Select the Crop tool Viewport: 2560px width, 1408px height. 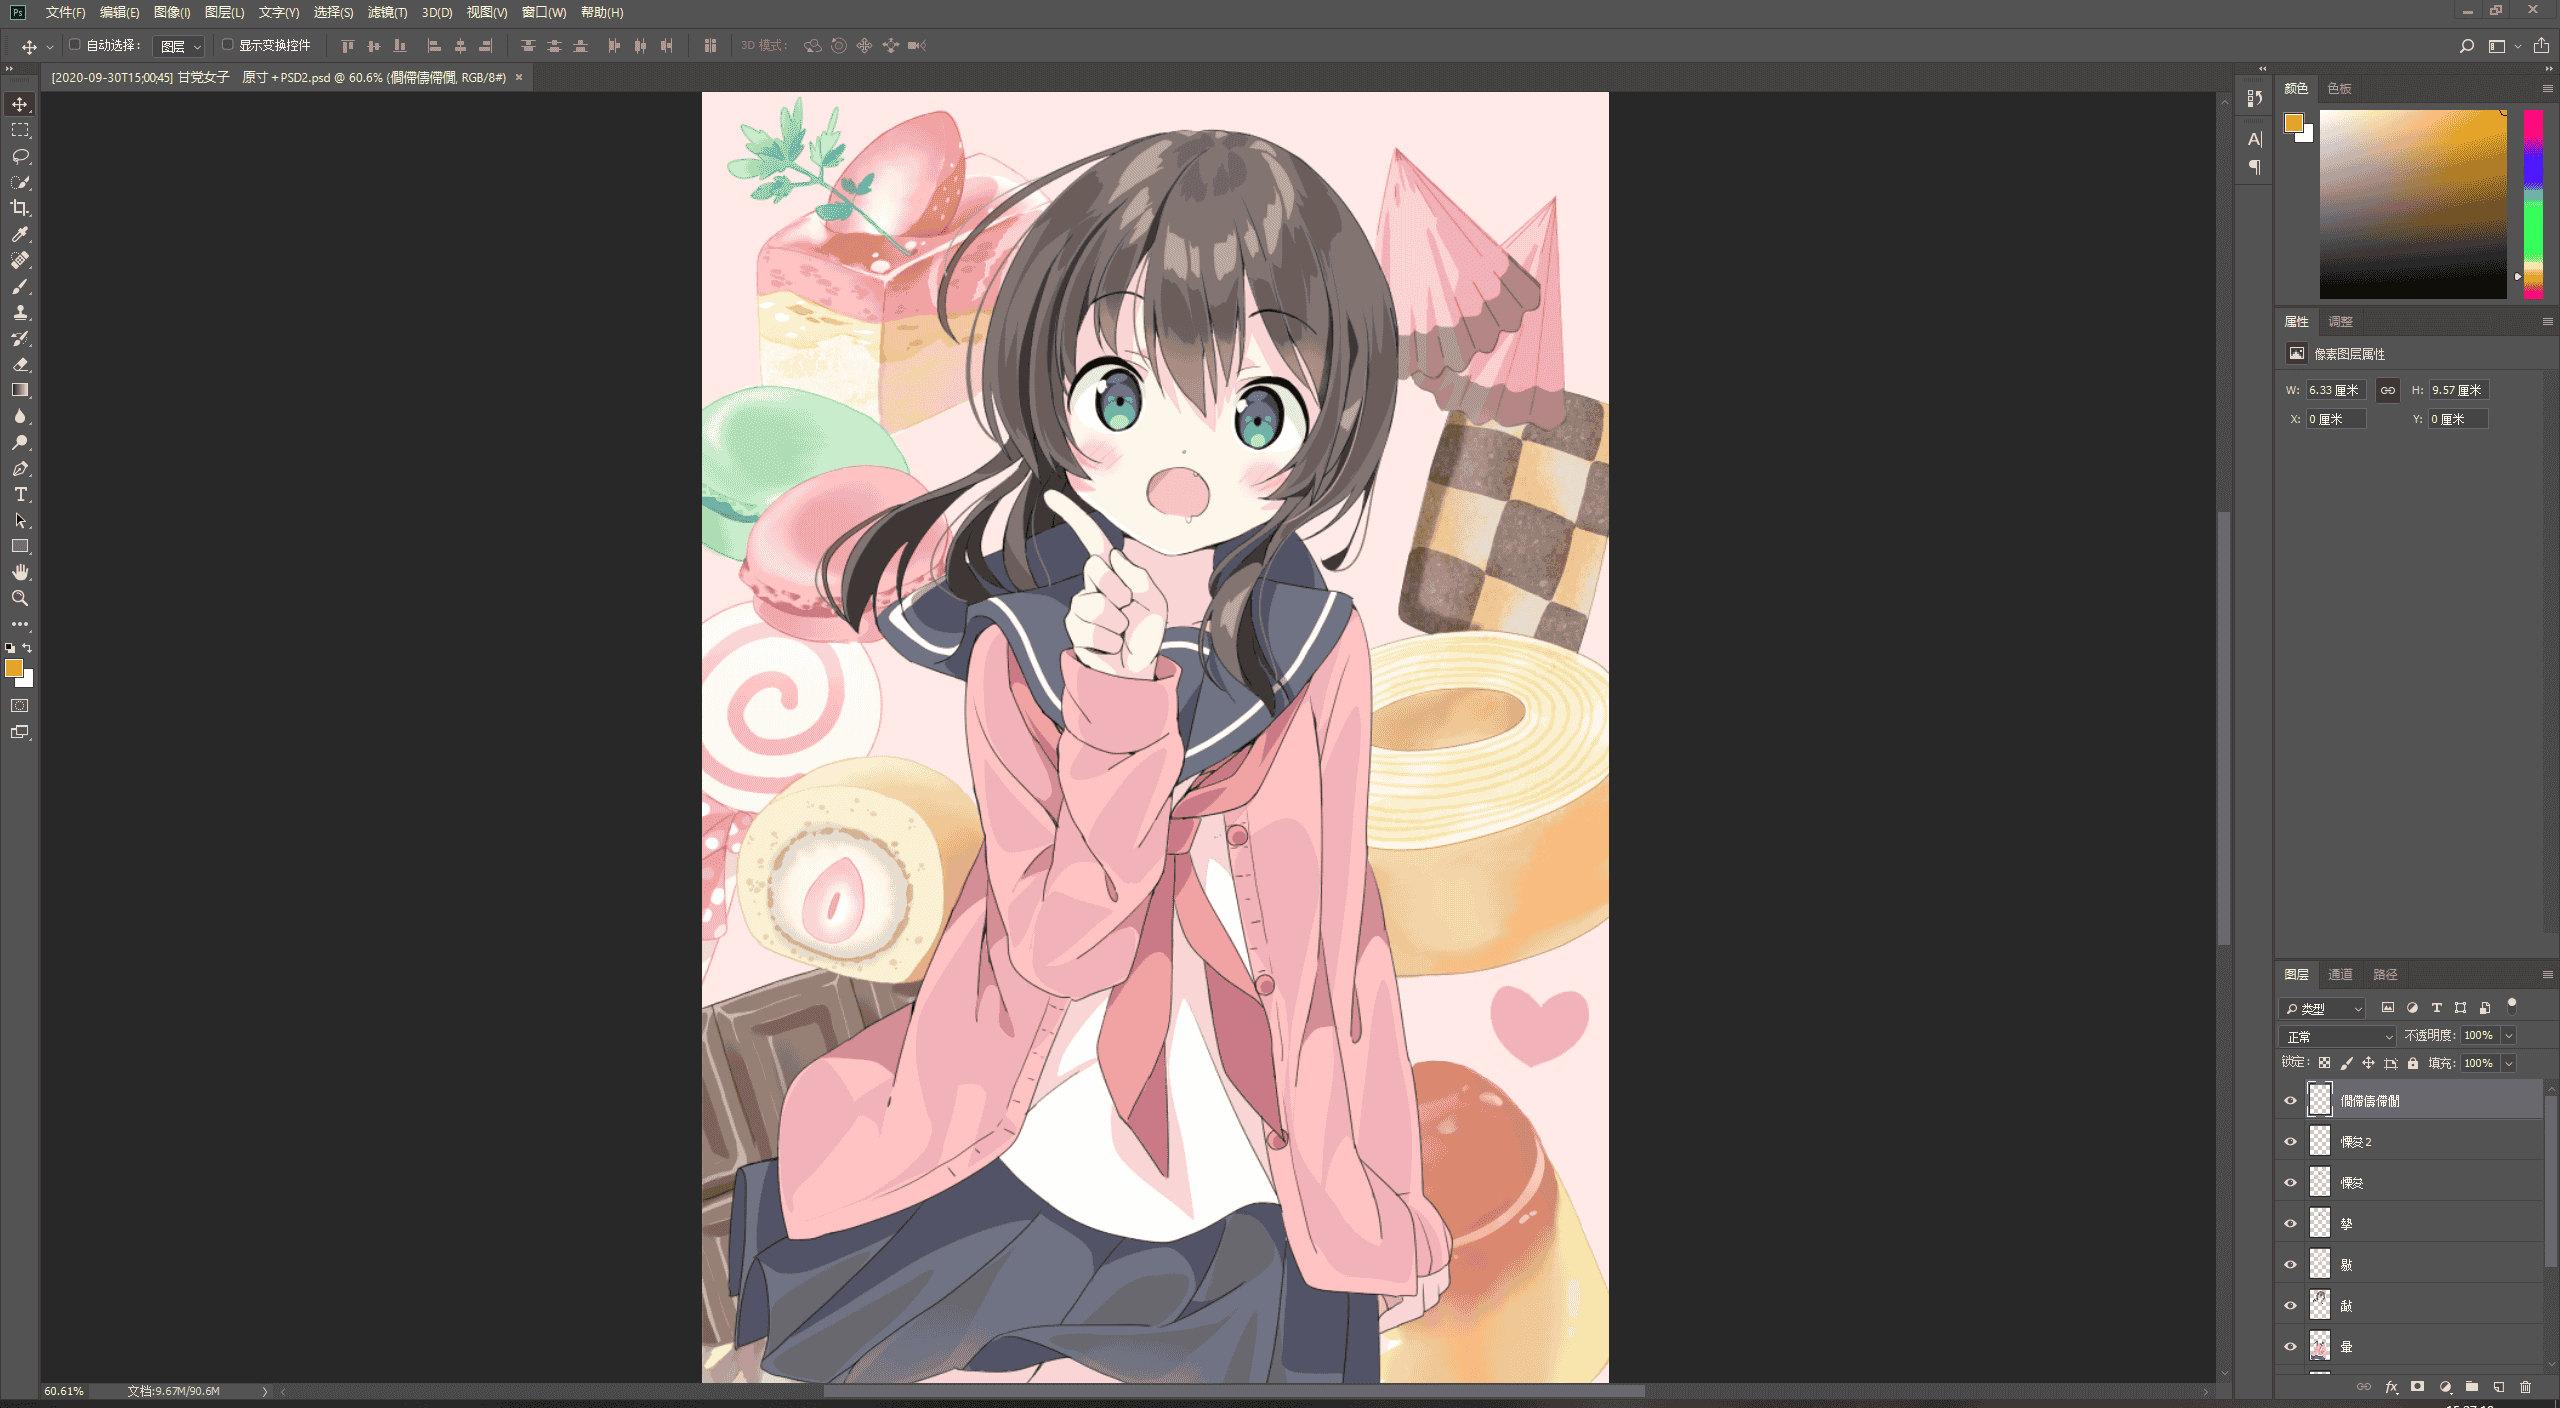point(20,208)
